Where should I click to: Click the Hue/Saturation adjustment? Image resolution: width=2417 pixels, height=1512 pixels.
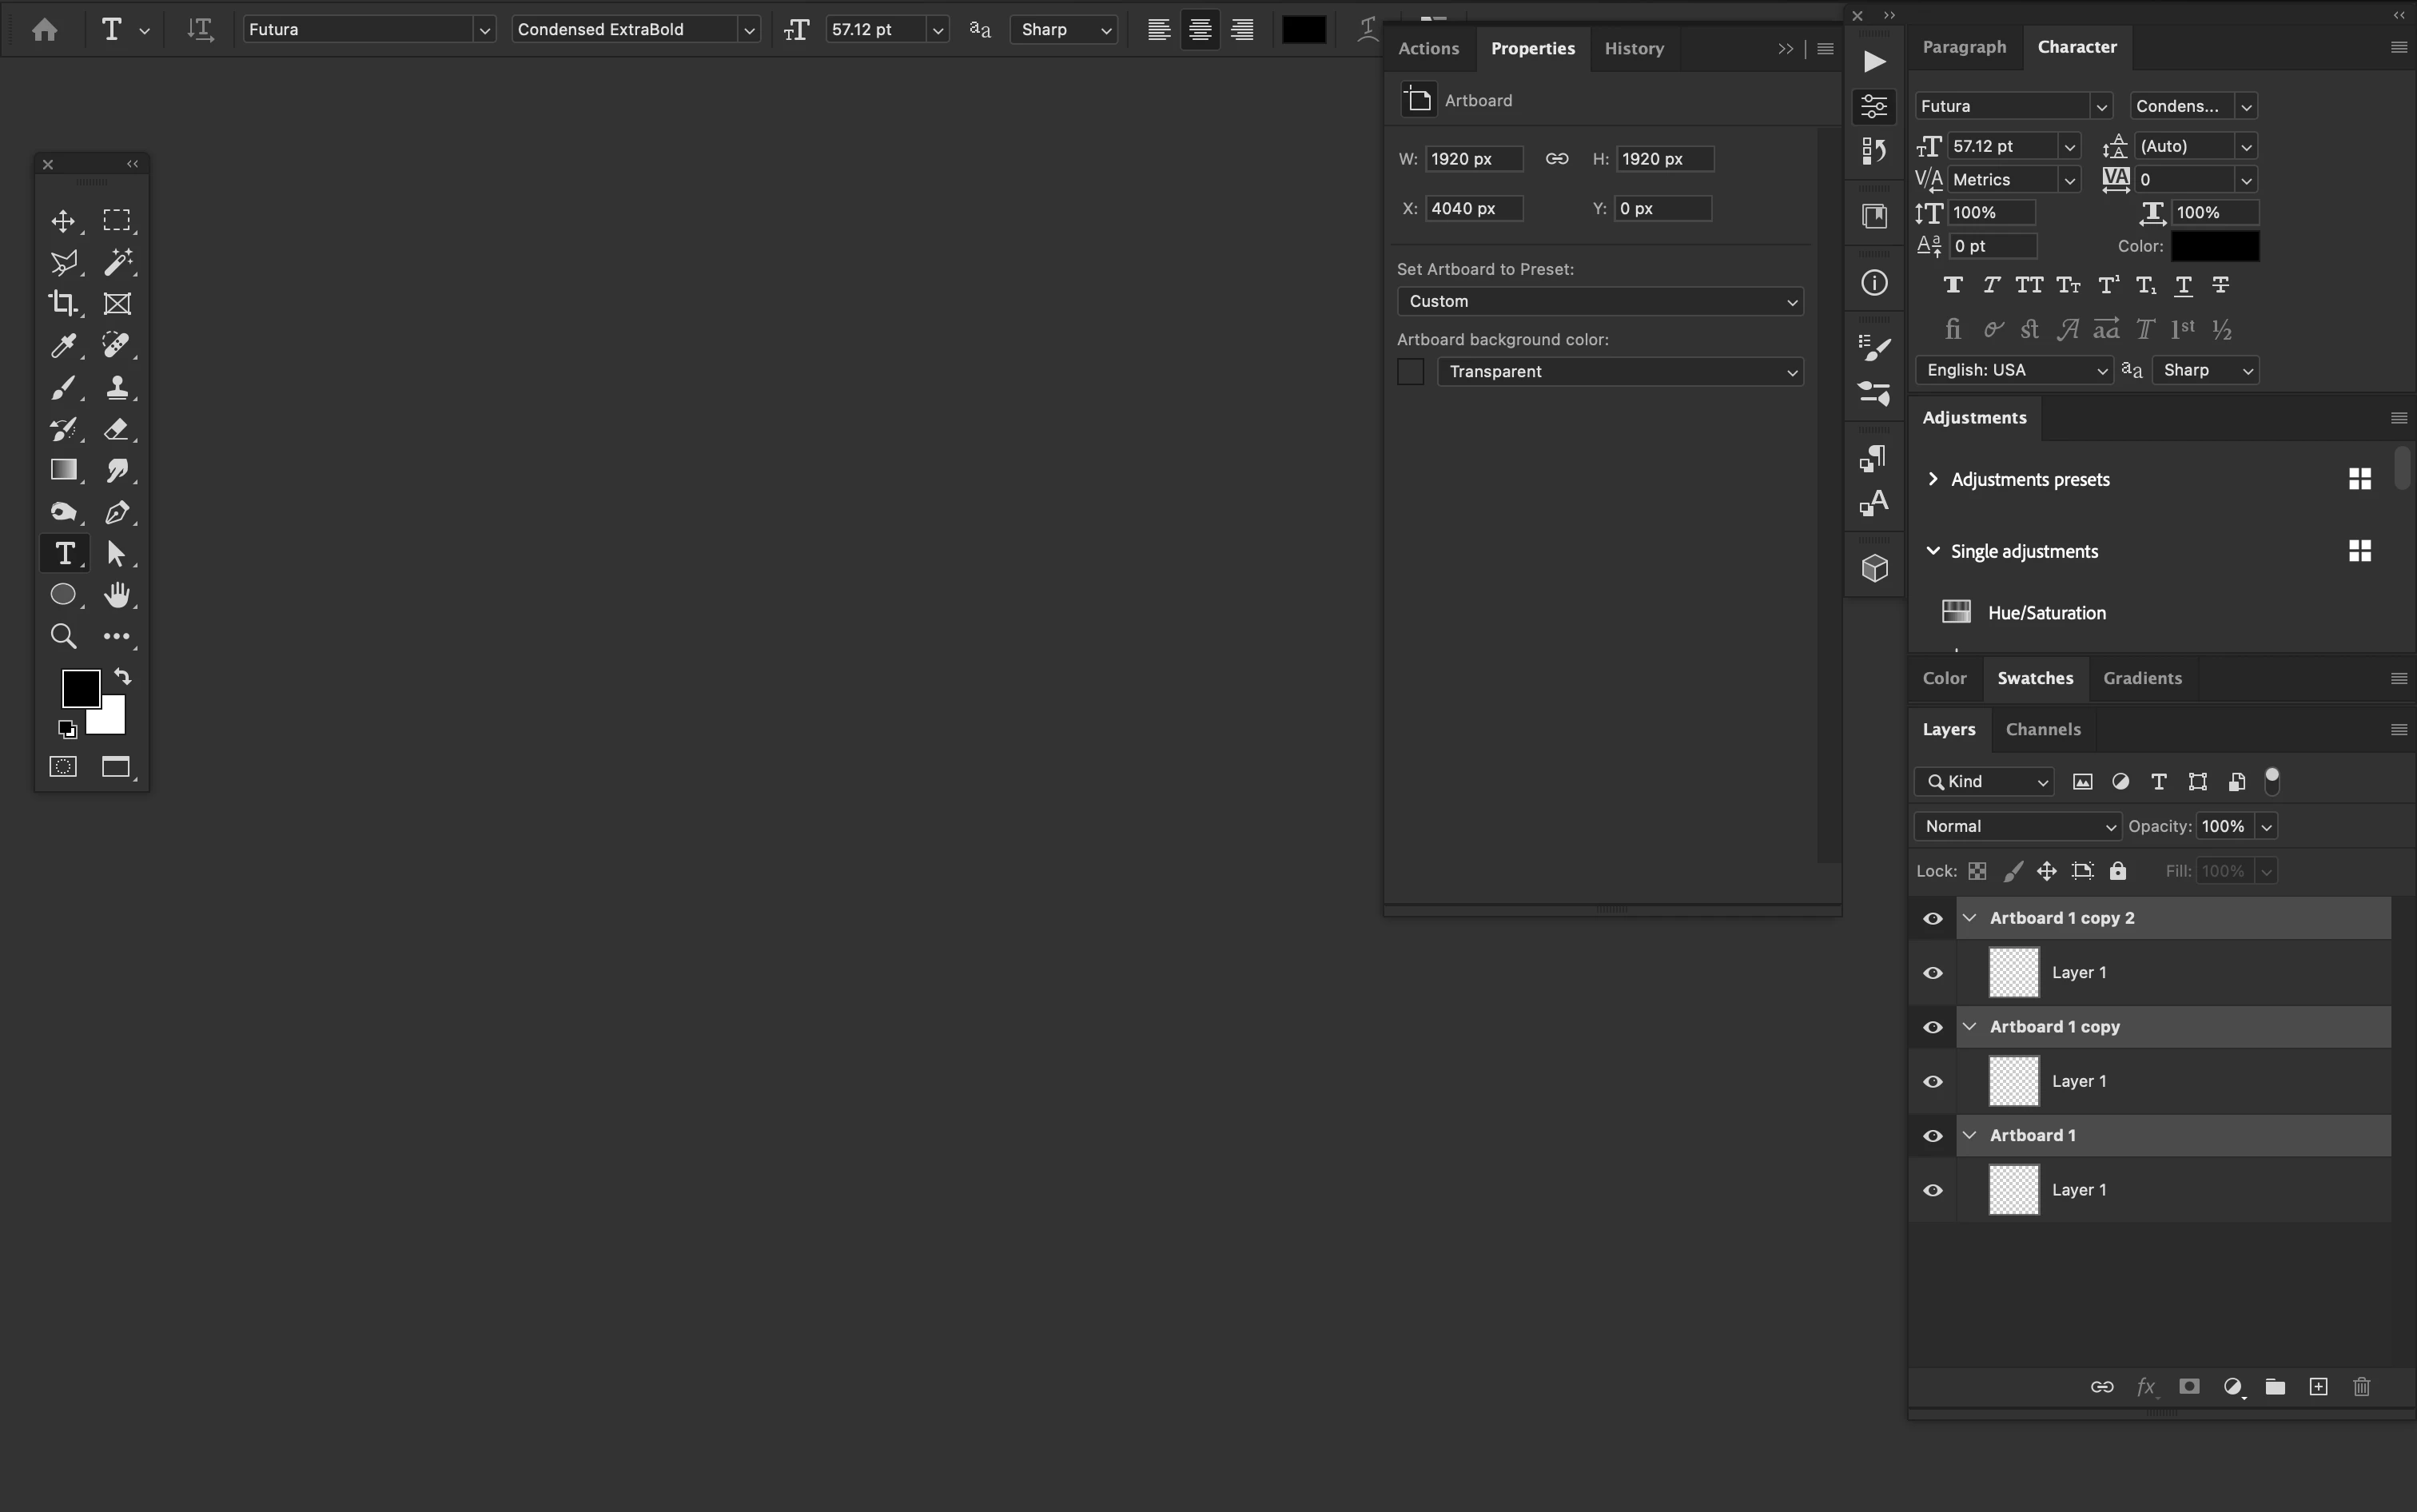click(x=2046, y=613)
